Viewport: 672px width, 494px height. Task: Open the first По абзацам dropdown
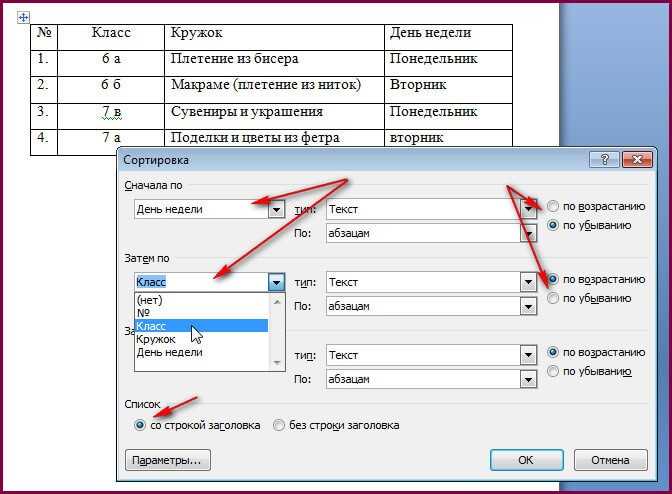click(x=528, y=234)
